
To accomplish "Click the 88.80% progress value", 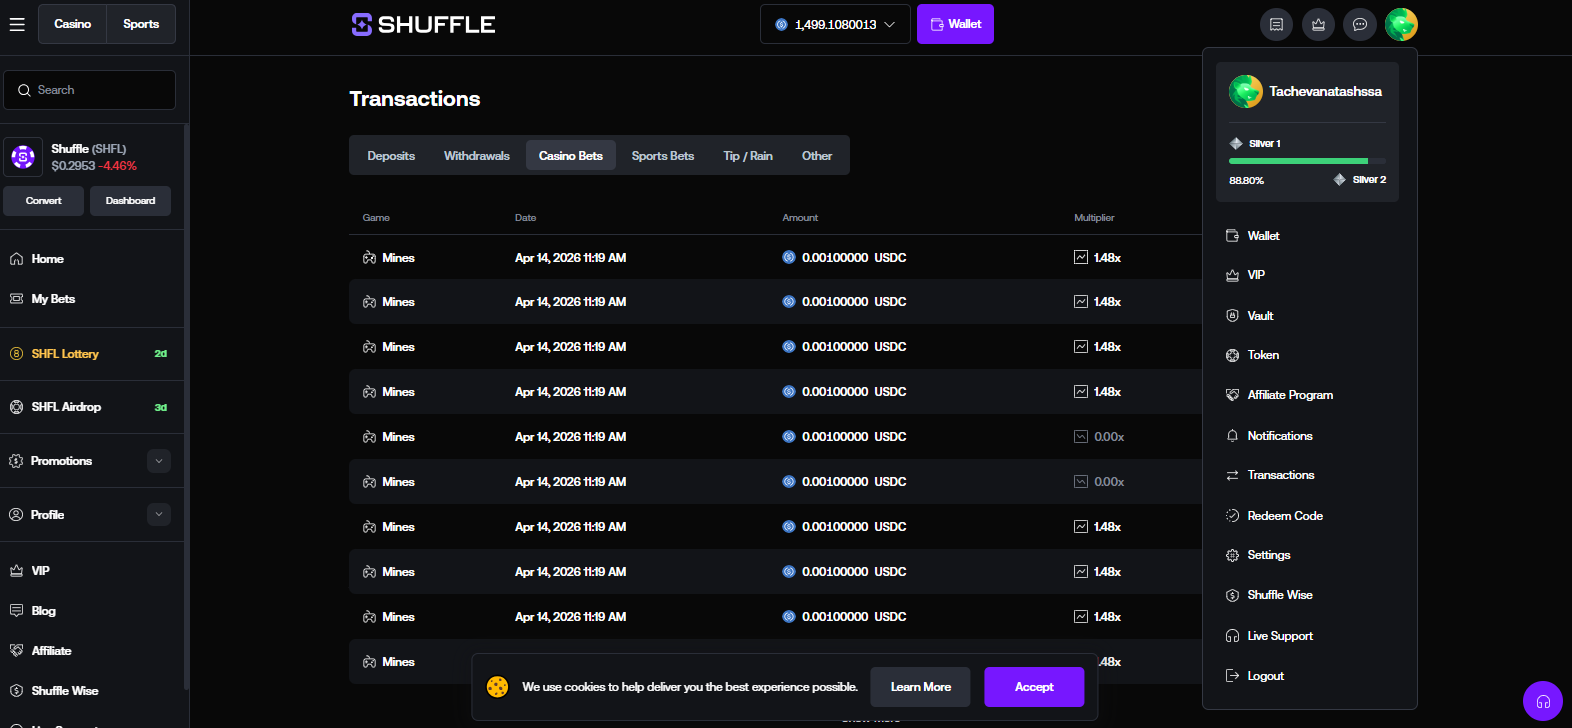I will (1246, 181).
